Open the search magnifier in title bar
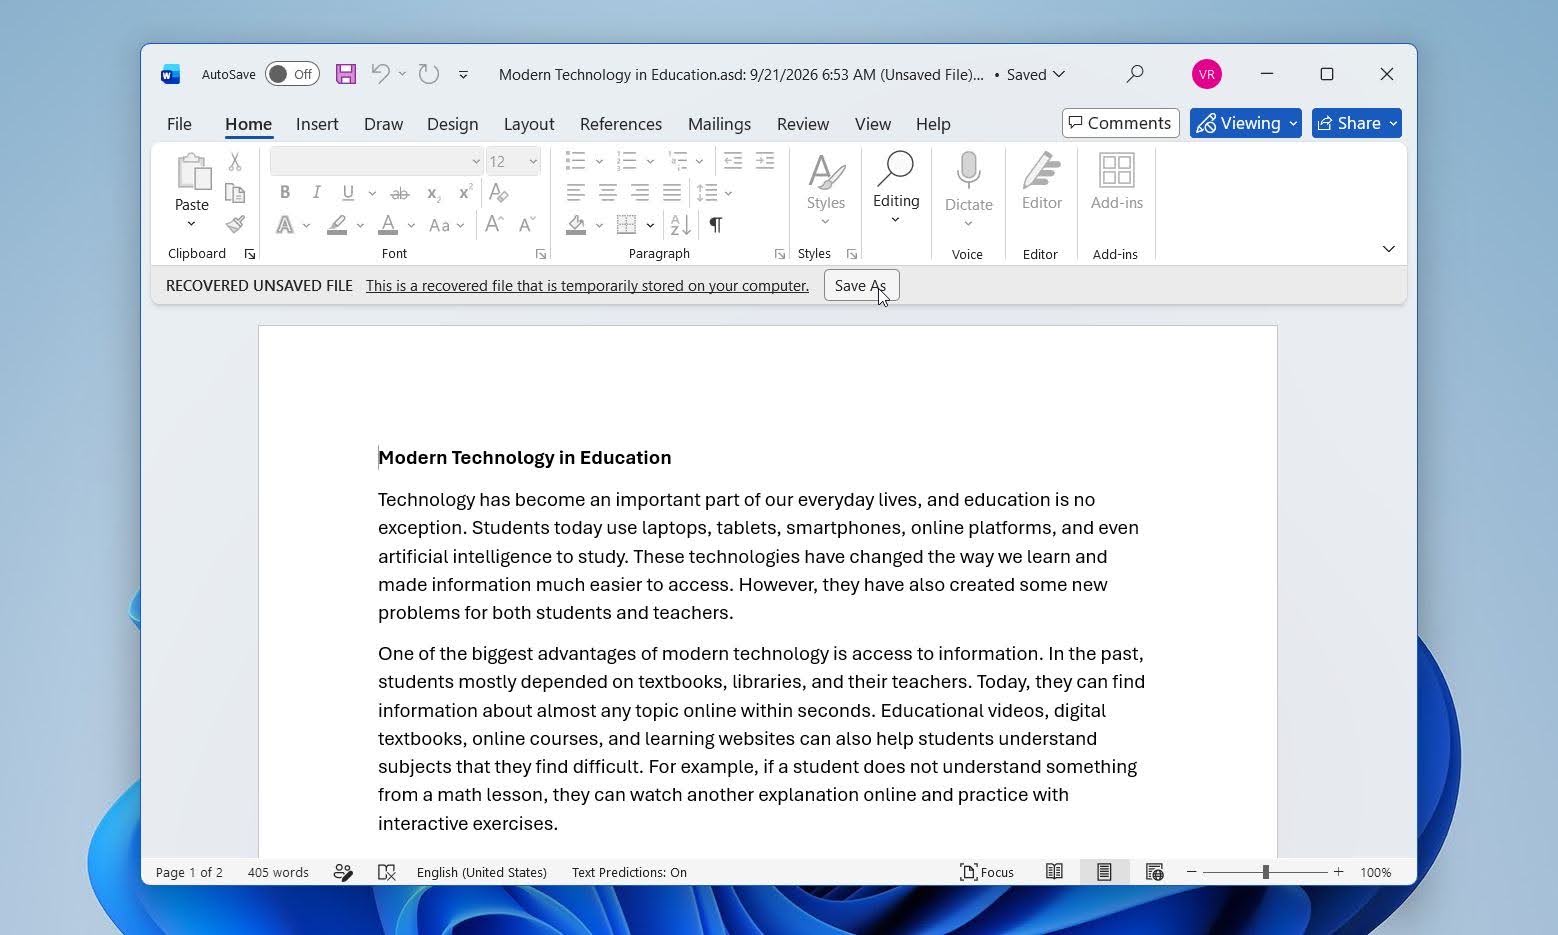This screenshot has height=935, width=1558. tap(1135, 74)
